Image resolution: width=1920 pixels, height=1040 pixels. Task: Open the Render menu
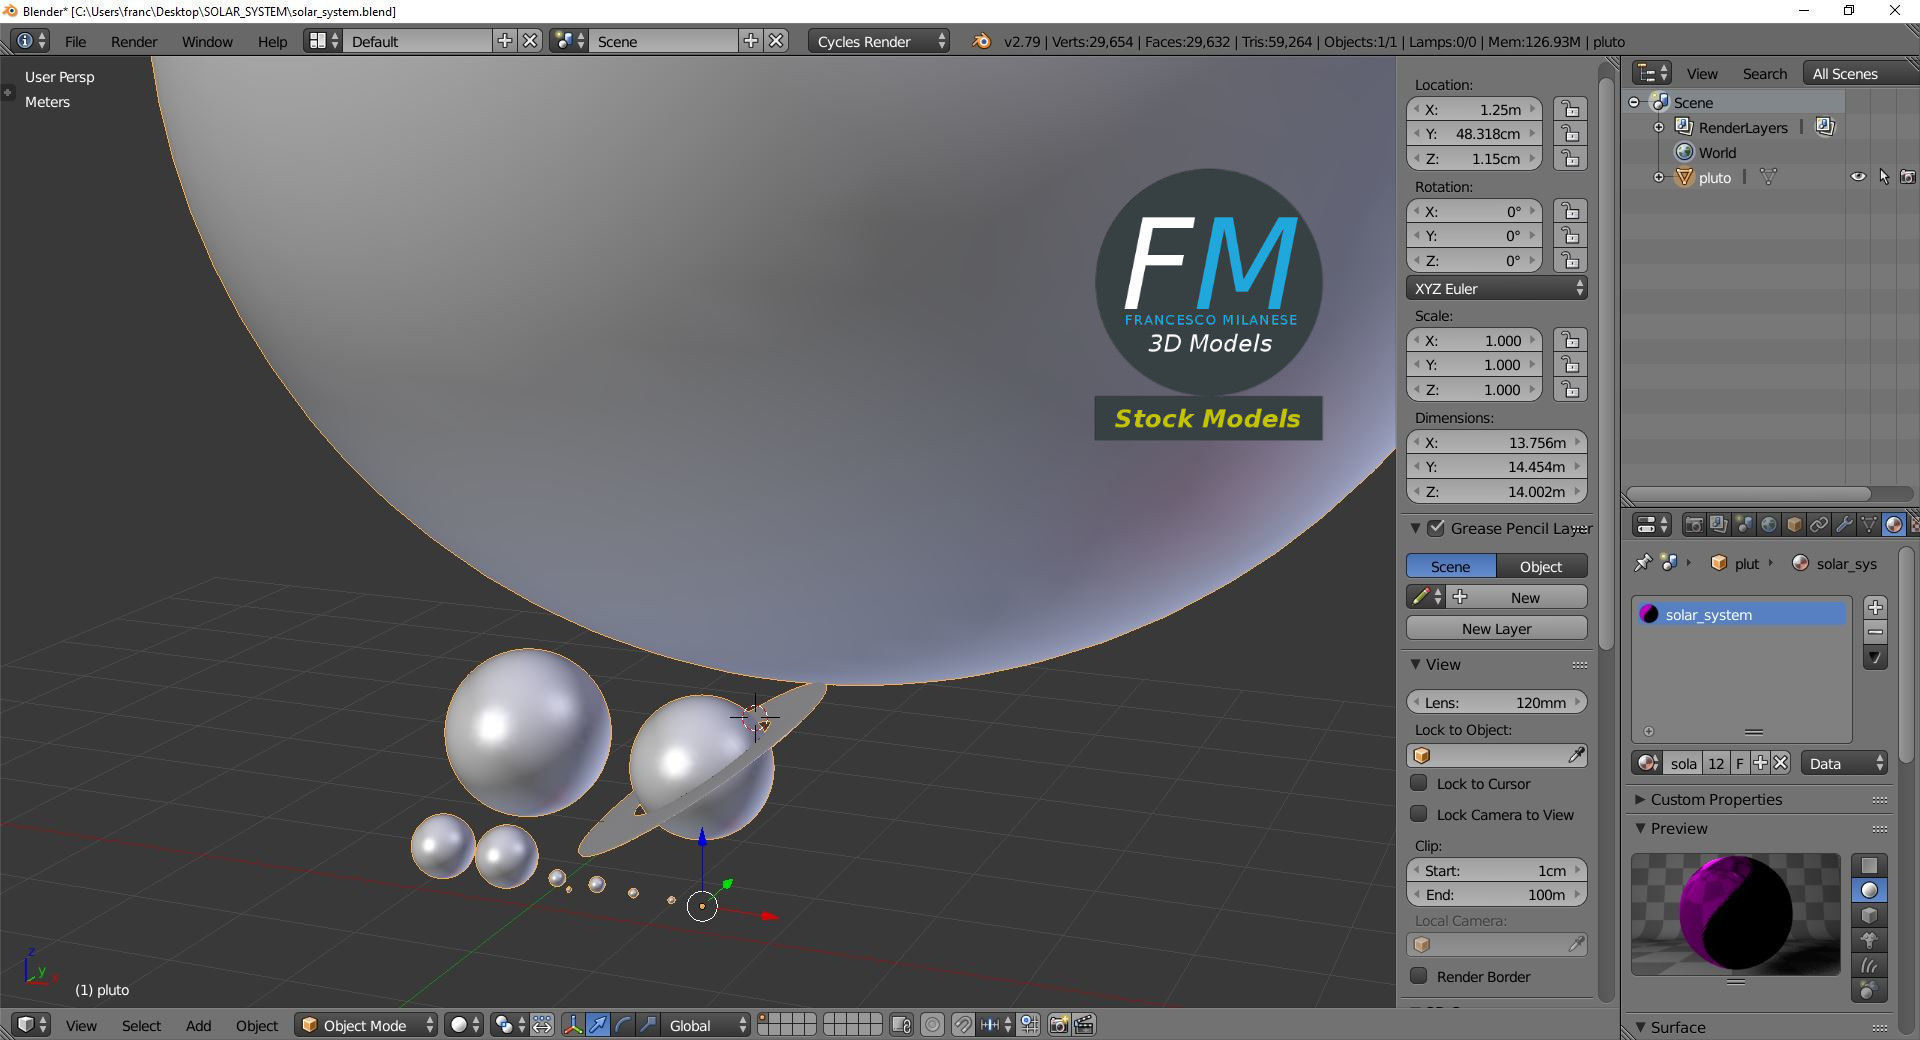(x=134, y=41)
